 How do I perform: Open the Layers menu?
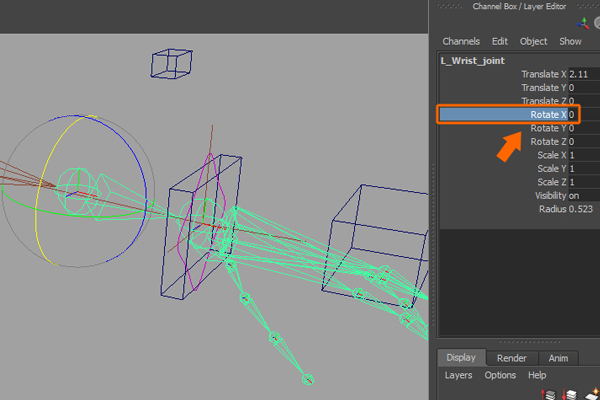point(458,375)
